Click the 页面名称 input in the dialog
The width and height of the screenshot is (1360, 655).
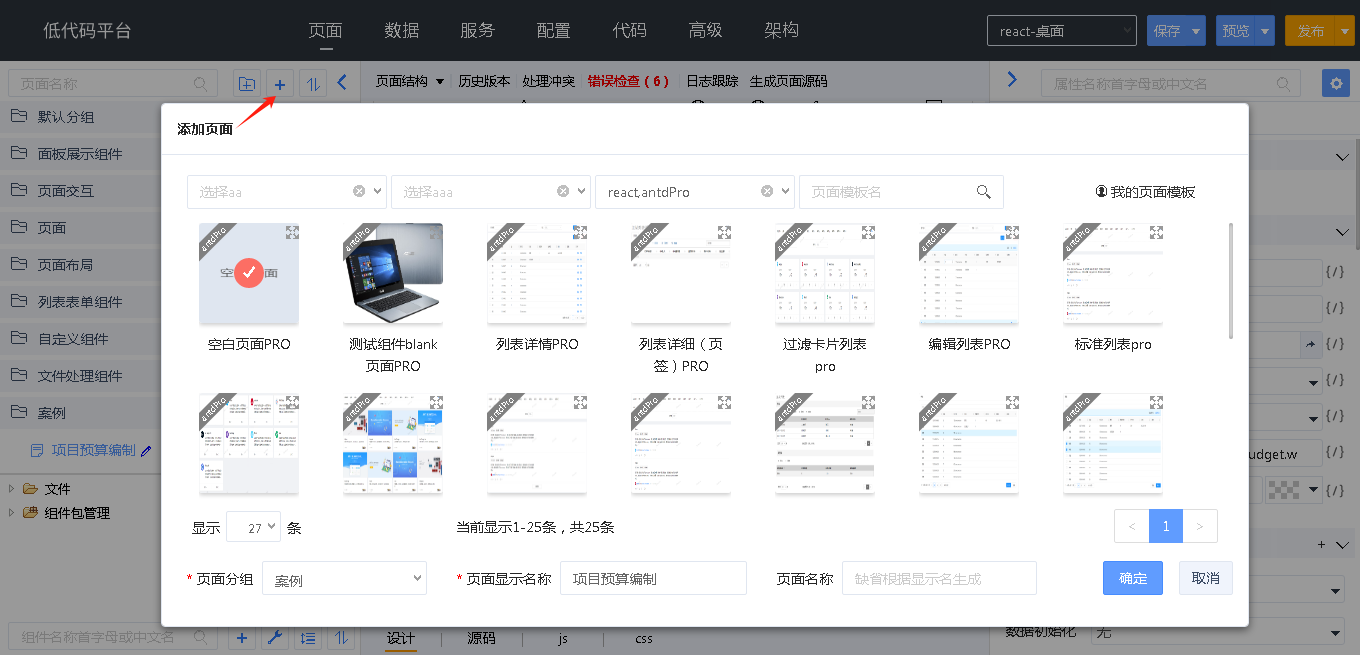point(939,578)
